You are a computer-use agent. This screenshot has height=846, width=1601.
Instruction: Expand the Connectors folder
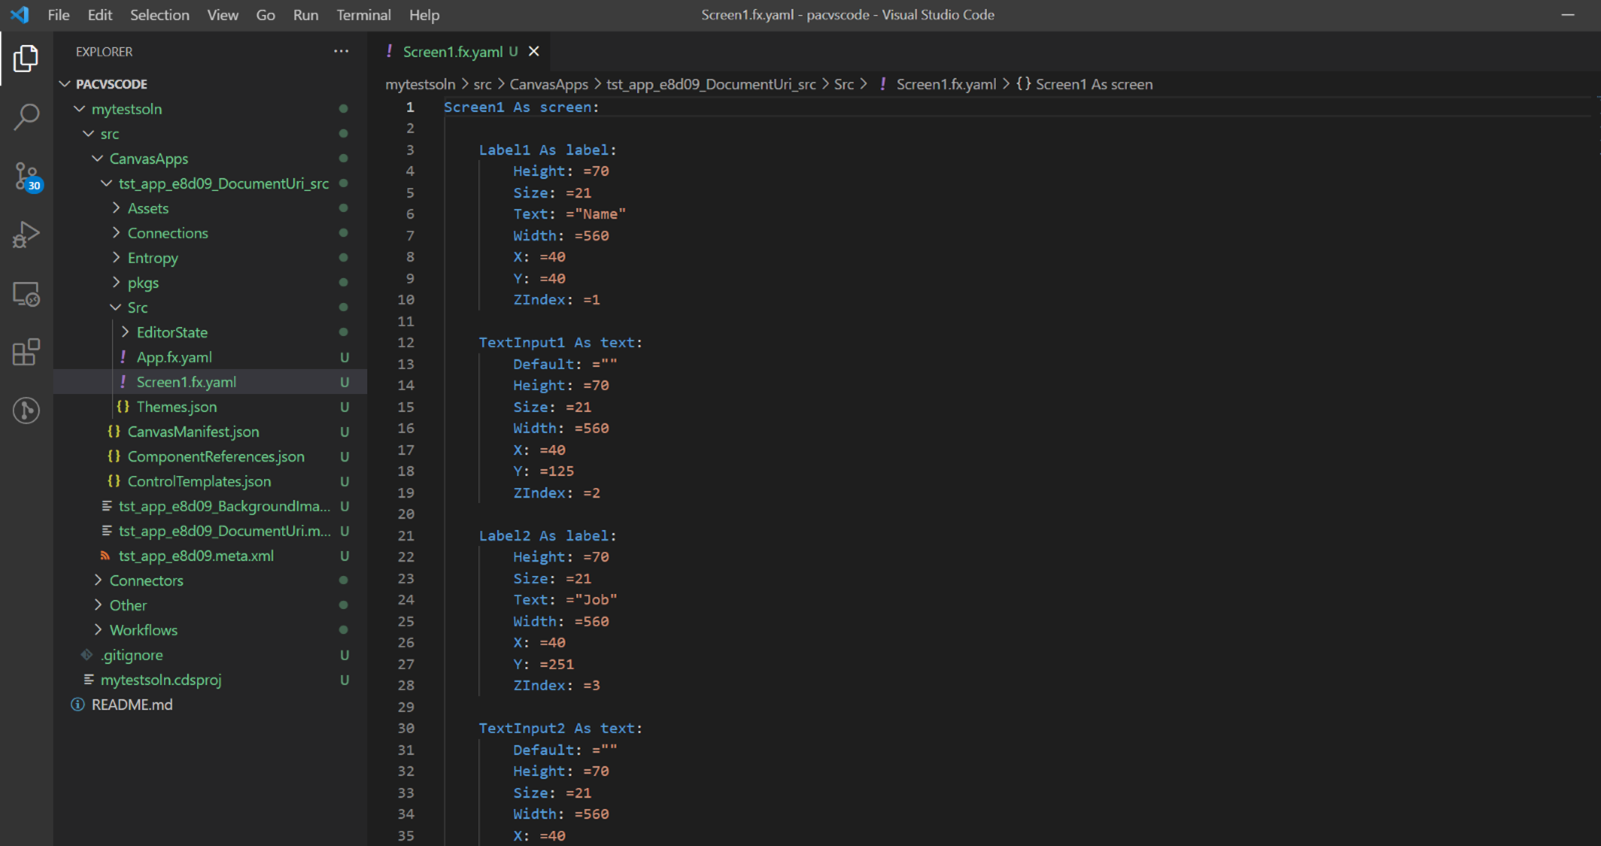146,580
